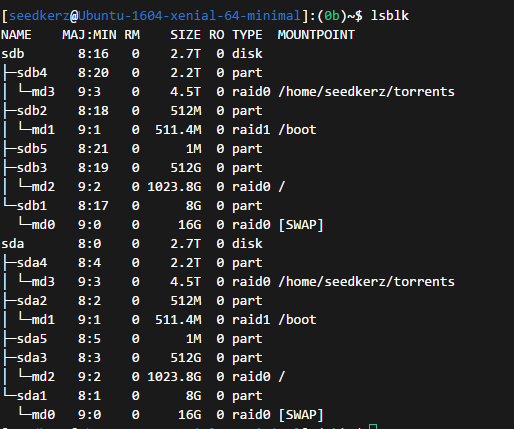
Task: Click the part type in the sda1 row
Action: click(x=247, y=396)
